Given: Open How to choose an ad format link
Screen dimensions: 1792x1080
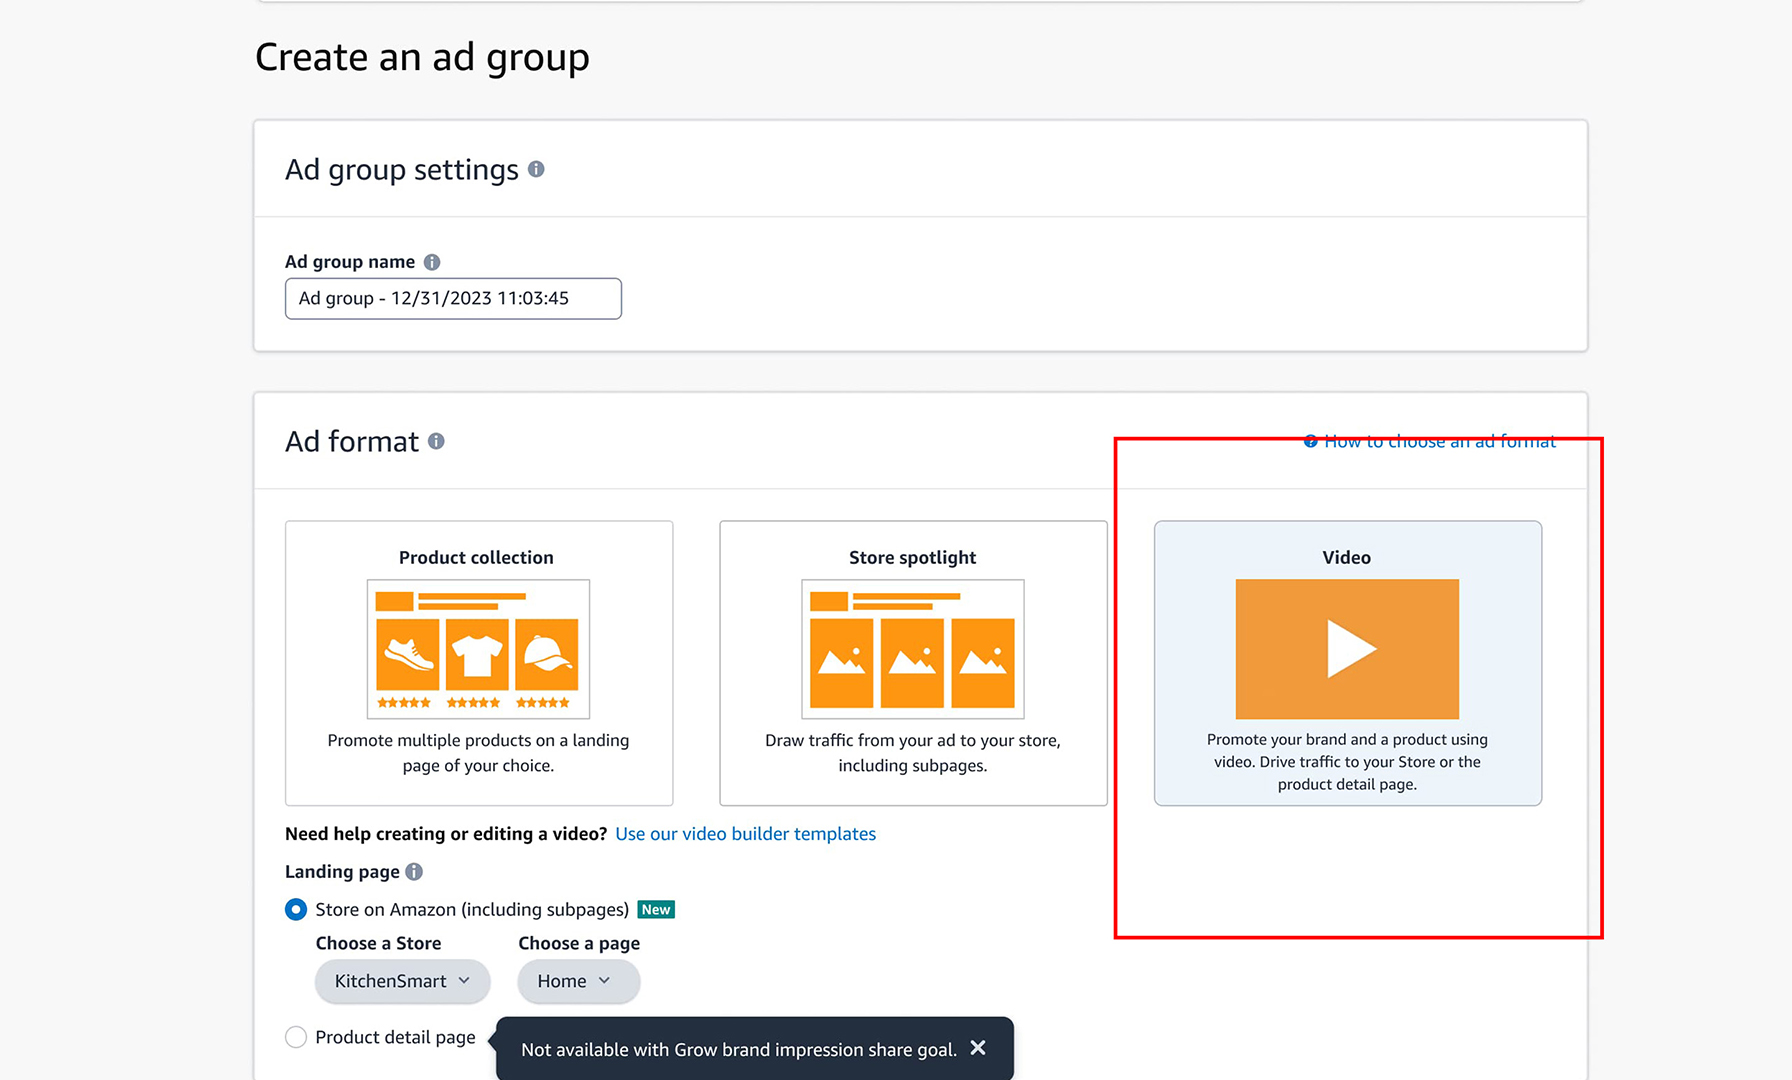Looking at the screenshot, I should [1440, 441].
